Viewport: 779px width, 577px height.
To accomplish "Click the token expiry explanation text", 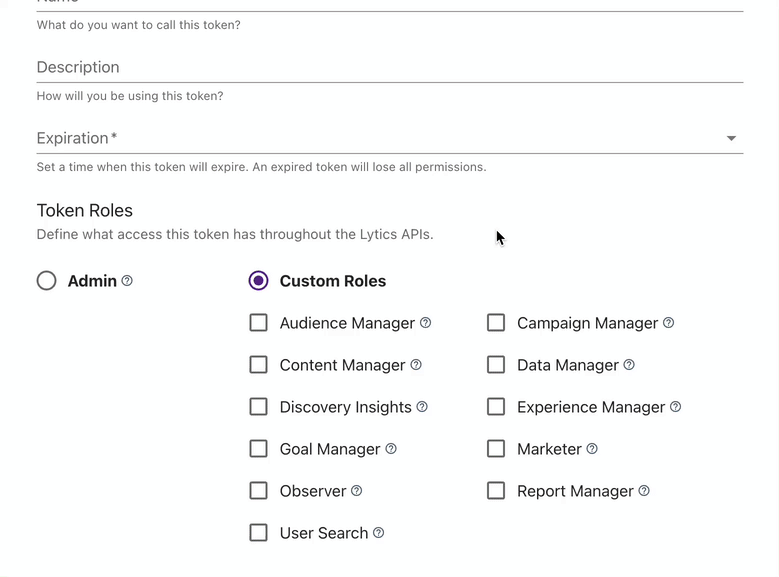I will click(261, 167).
